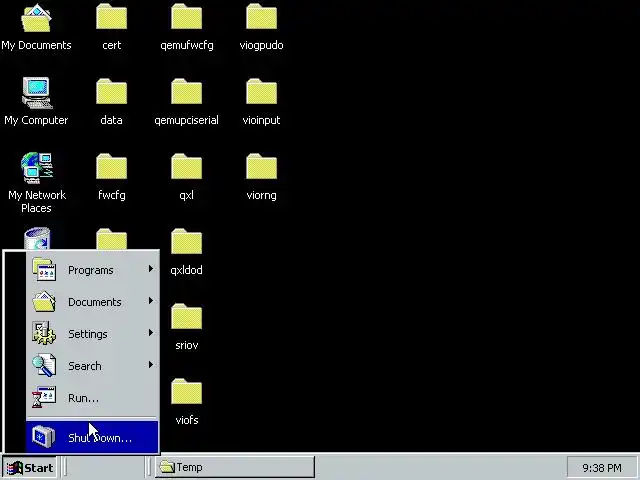The width and height of the screenshot is (640, 480).
Task: Open Search in the Start menu
Action: click(92, 365)
